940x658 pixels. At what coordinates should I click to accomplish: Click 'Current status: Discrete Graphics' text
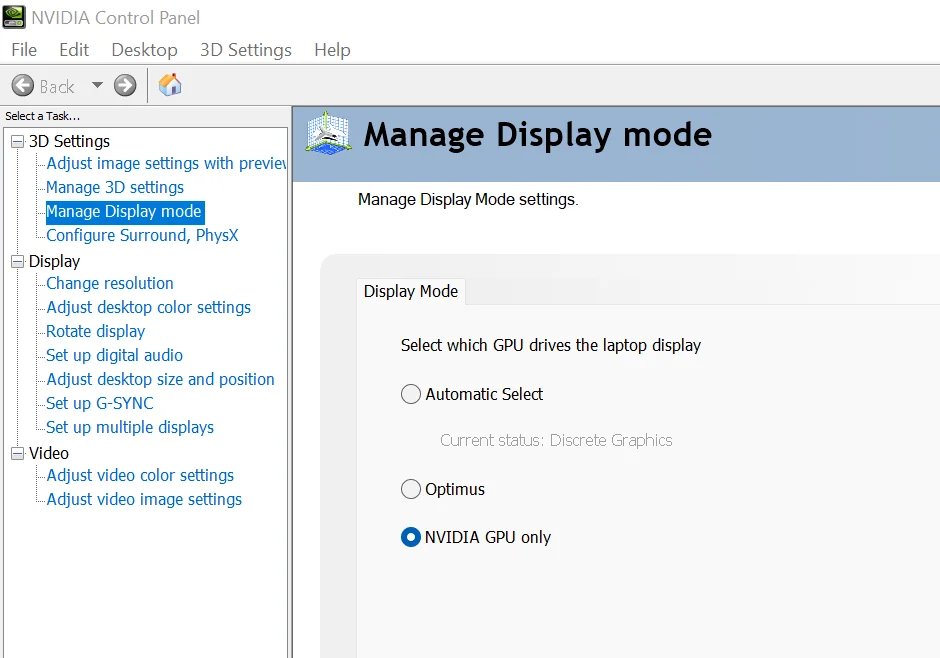click(556, 440)
